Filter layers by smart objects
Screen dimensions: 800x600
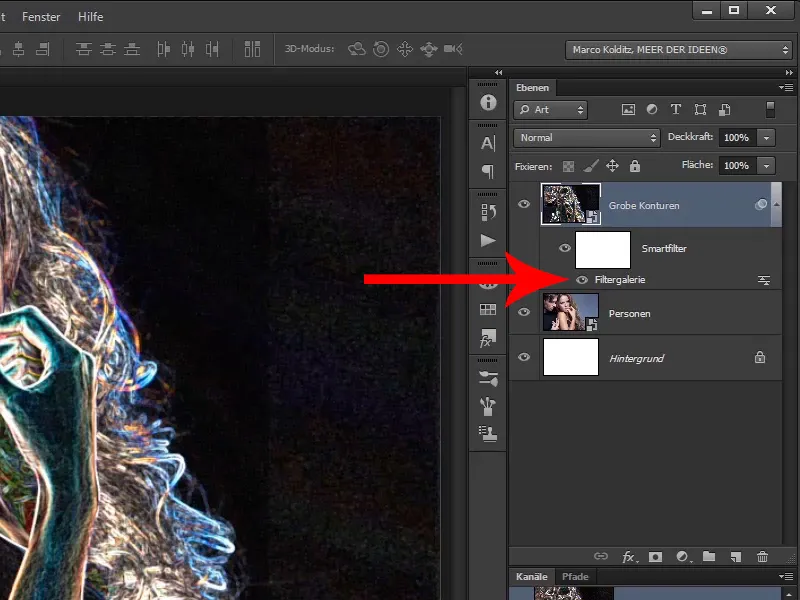coord(724,110)
